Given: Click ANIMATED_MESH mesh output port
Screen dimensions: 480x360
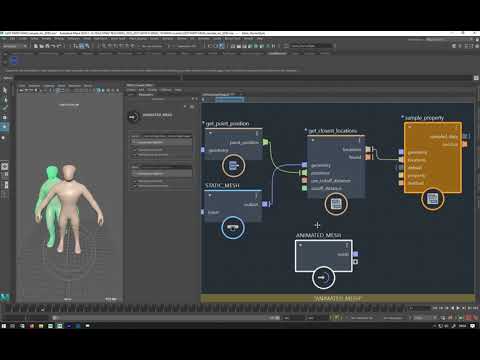Looking at the screenshot, I should tap(355, 254).
